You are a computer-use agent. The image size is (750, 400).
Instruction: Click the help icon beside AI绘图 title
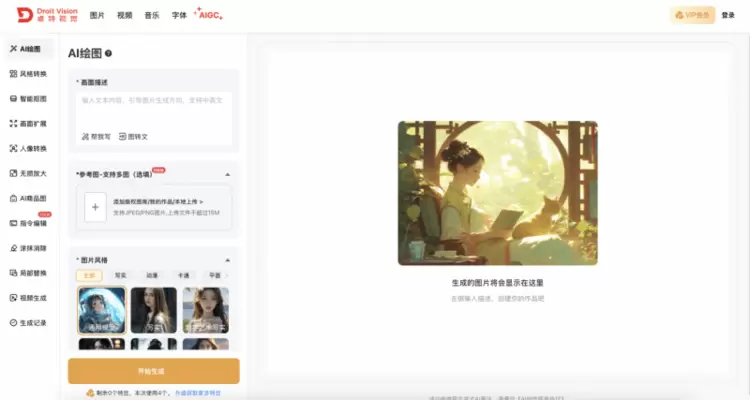108,54
